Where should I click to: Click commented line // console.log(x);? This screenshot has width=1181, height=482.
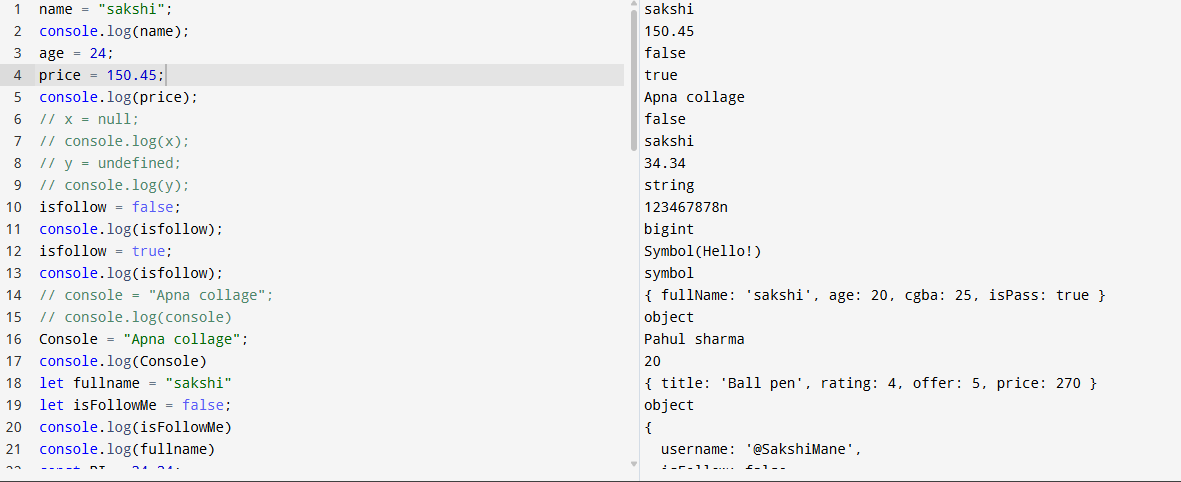[114, 141]
